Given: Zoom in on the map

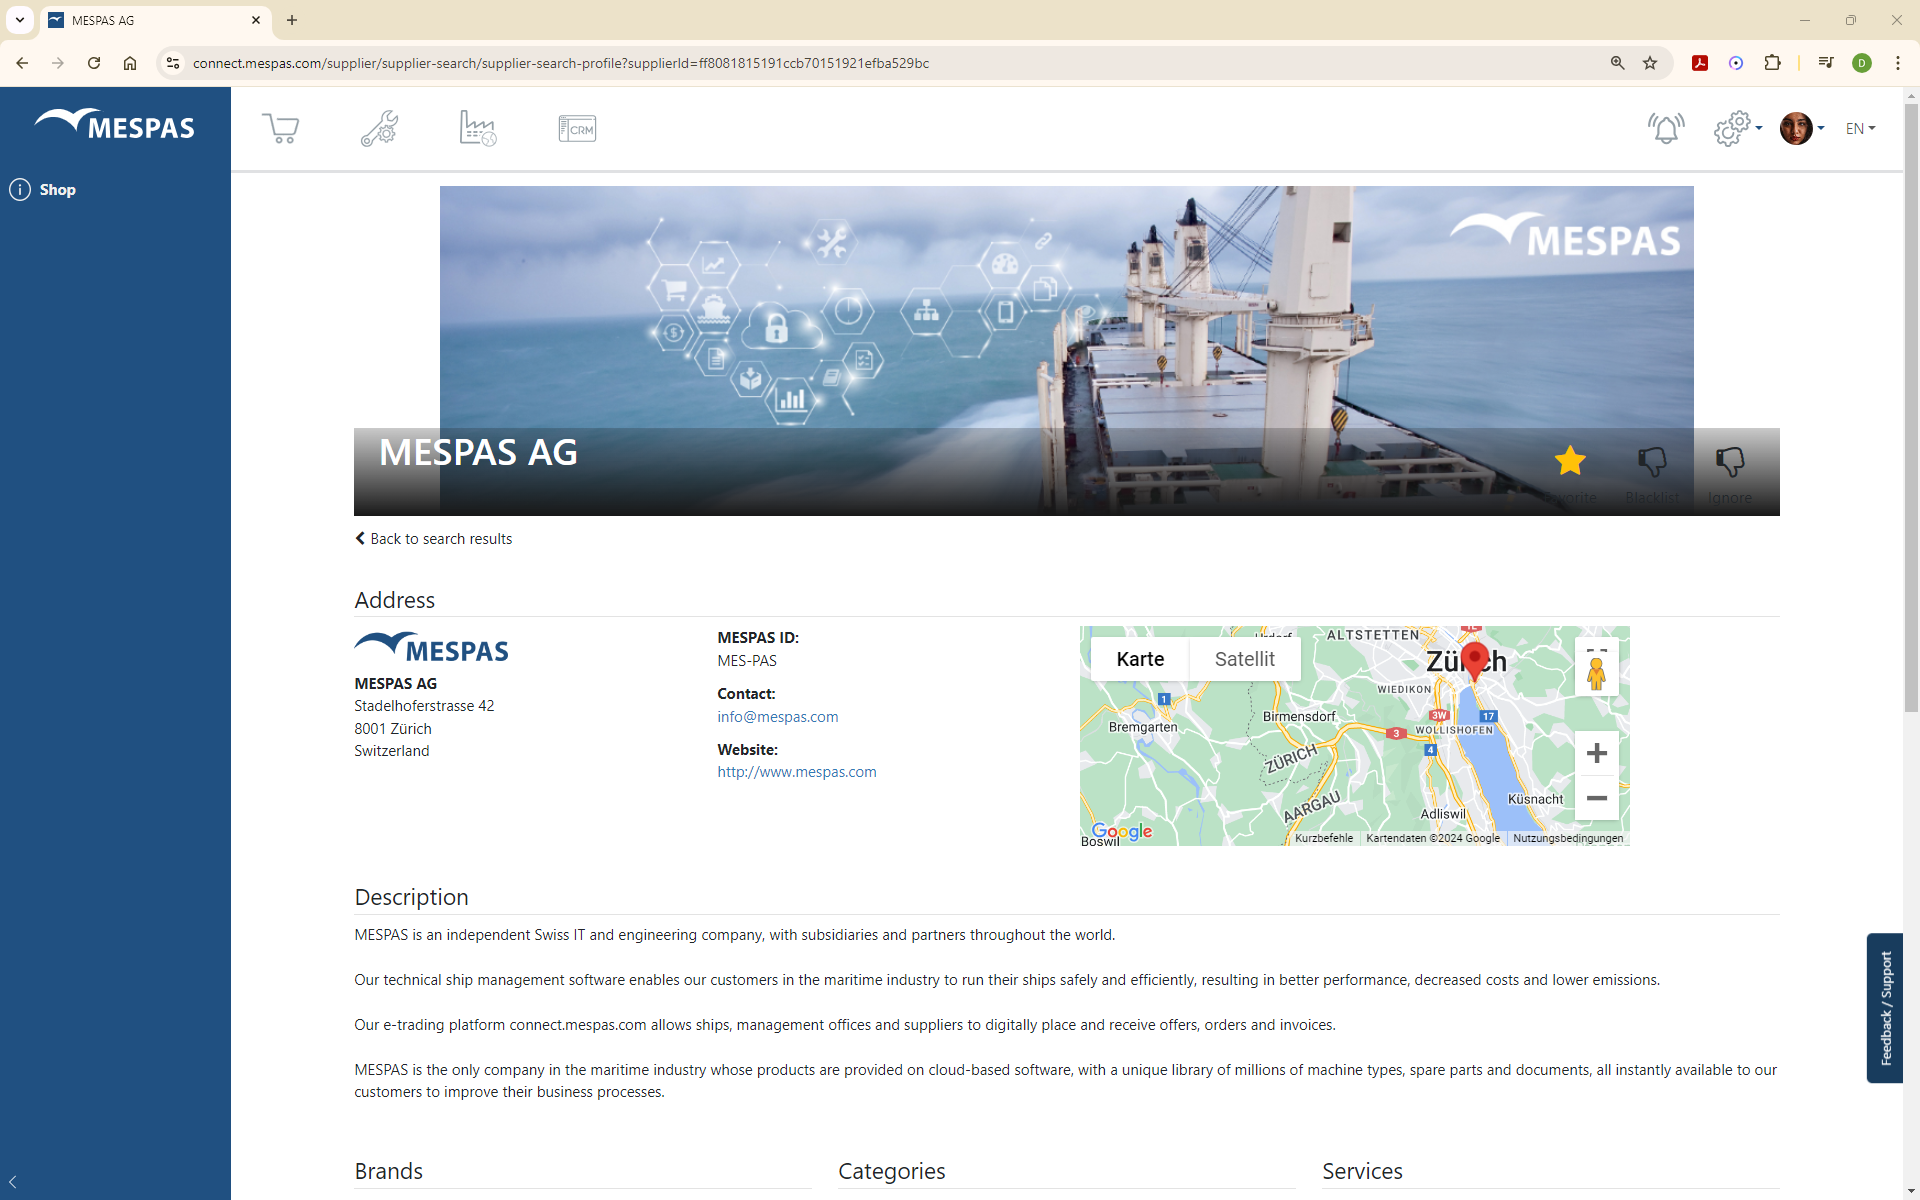Looking at the screenshot, I should (x=1597, y=753).
